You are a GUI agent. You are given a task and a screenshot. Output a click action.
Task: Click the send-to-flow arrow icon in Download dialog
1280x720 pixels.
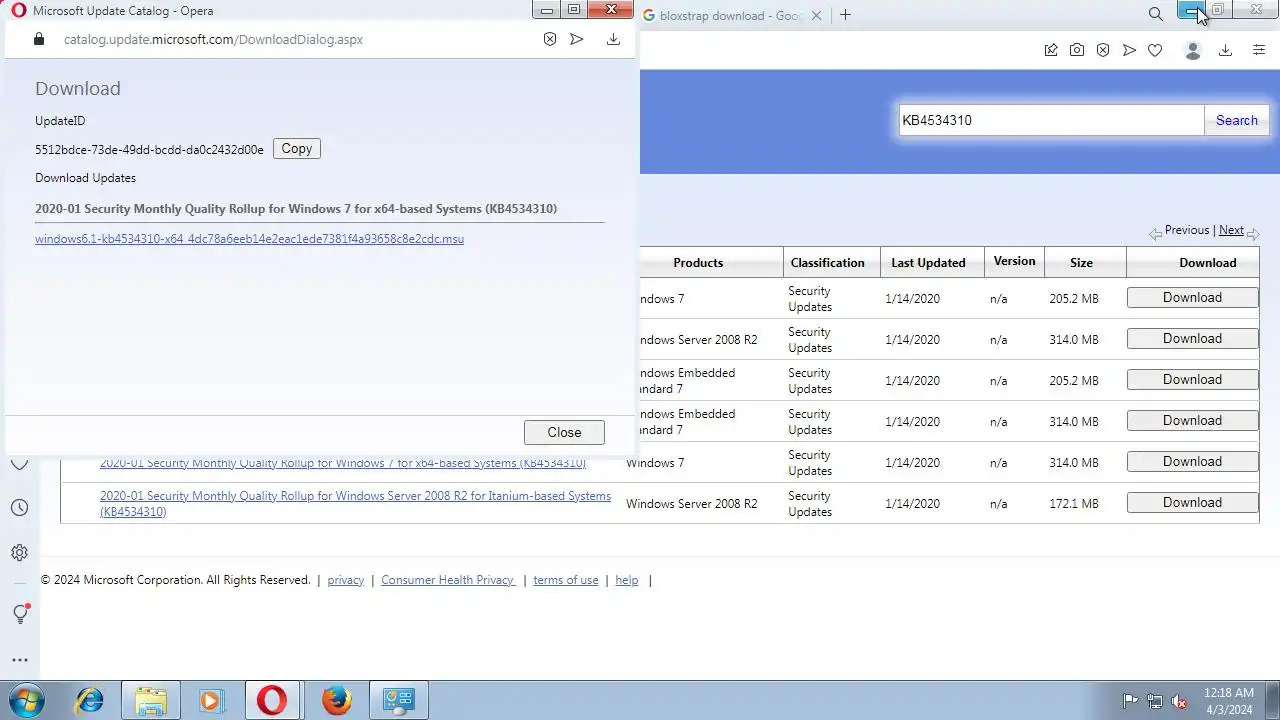point(577,39)
